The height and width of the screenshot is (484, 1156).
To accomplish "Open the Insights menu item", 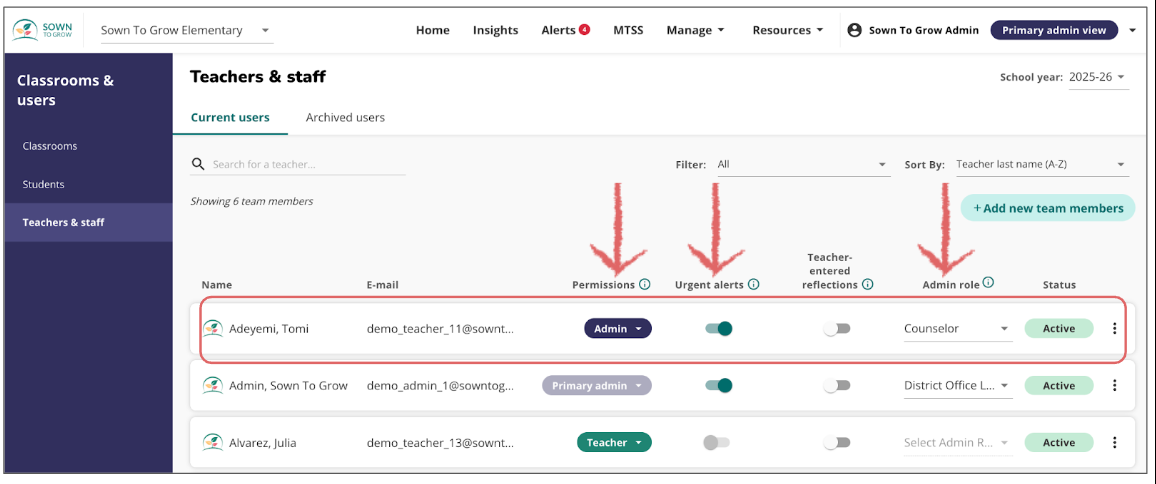I will [495, 30].
